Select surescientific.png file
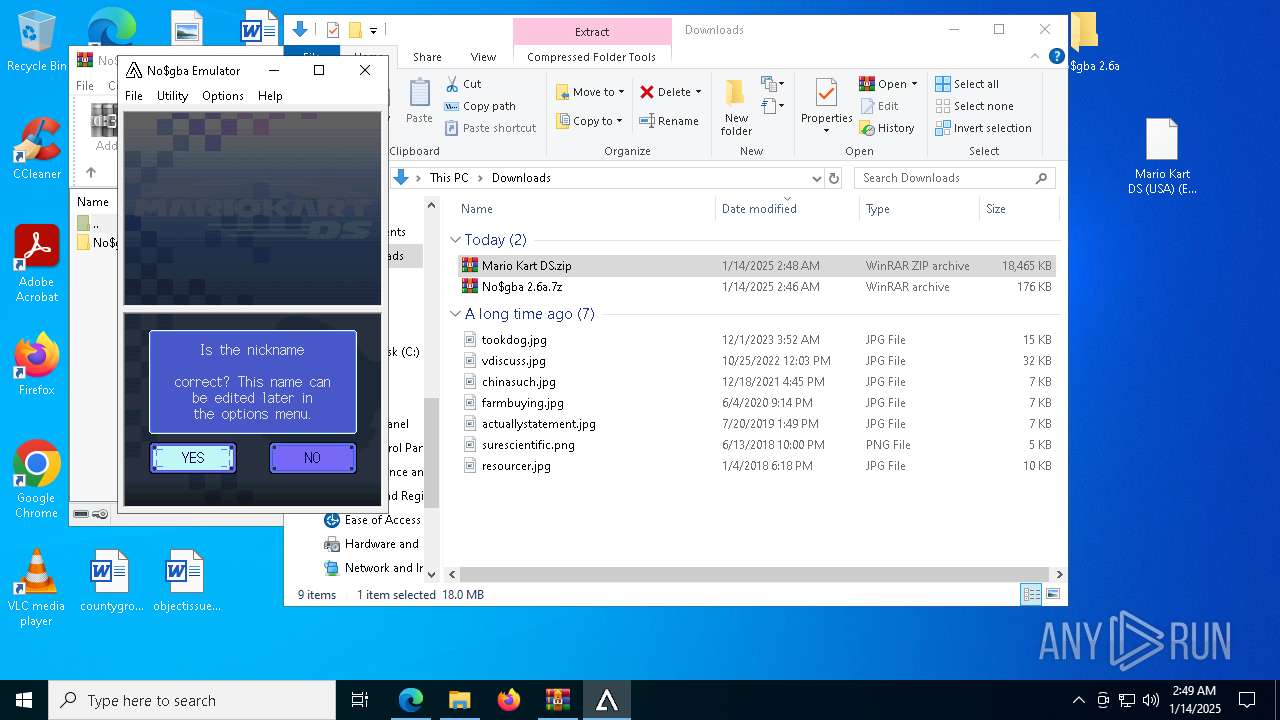 [757, 445]
